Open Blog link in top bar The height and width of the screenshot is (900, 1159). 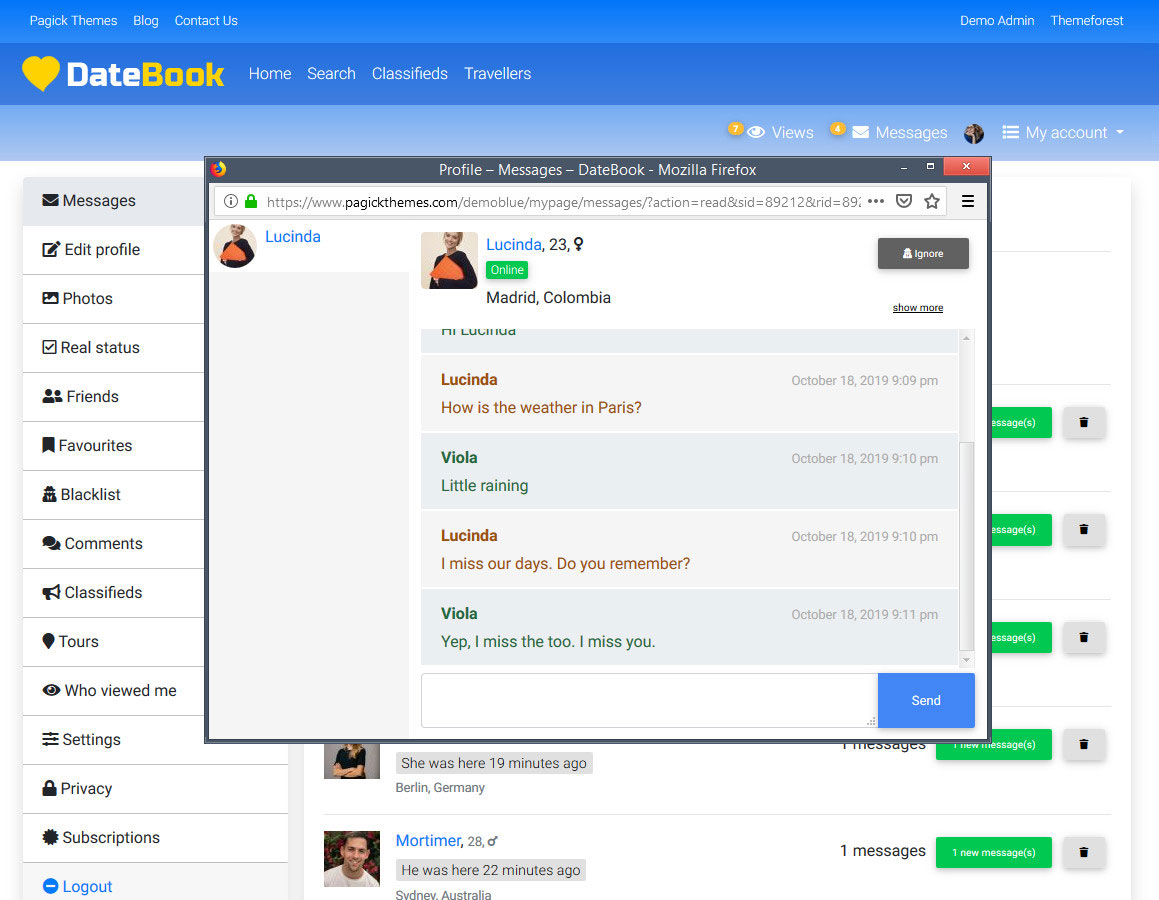(x=146, y=21)
